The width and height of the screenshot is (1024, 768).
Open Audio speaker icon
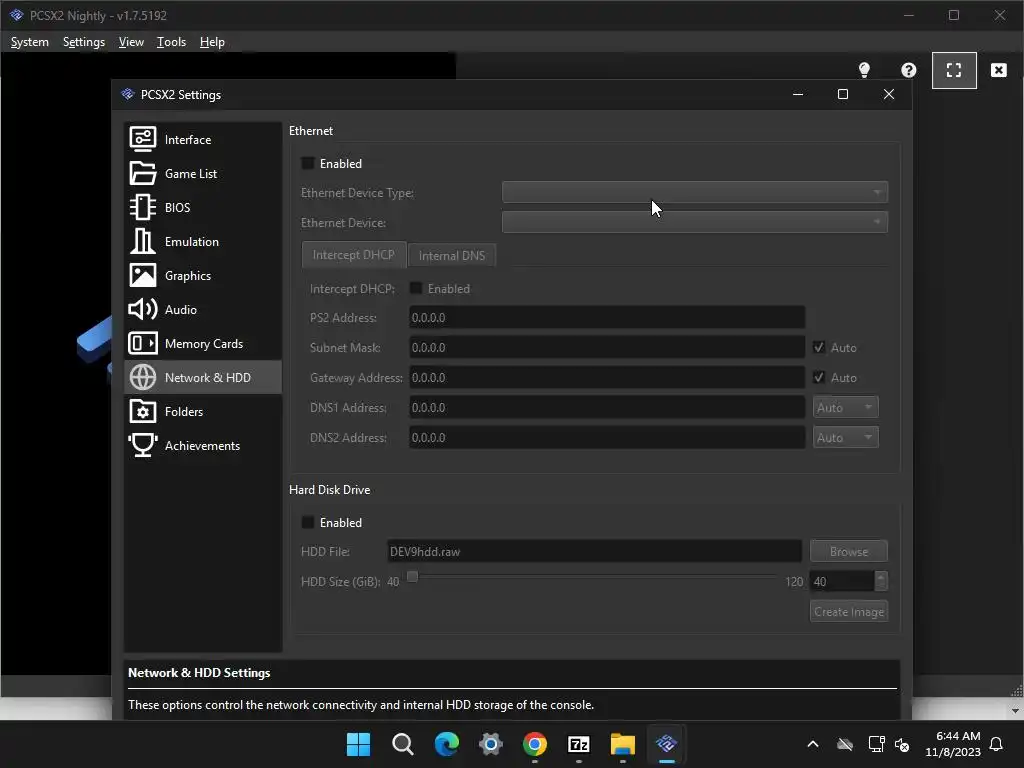142,309
